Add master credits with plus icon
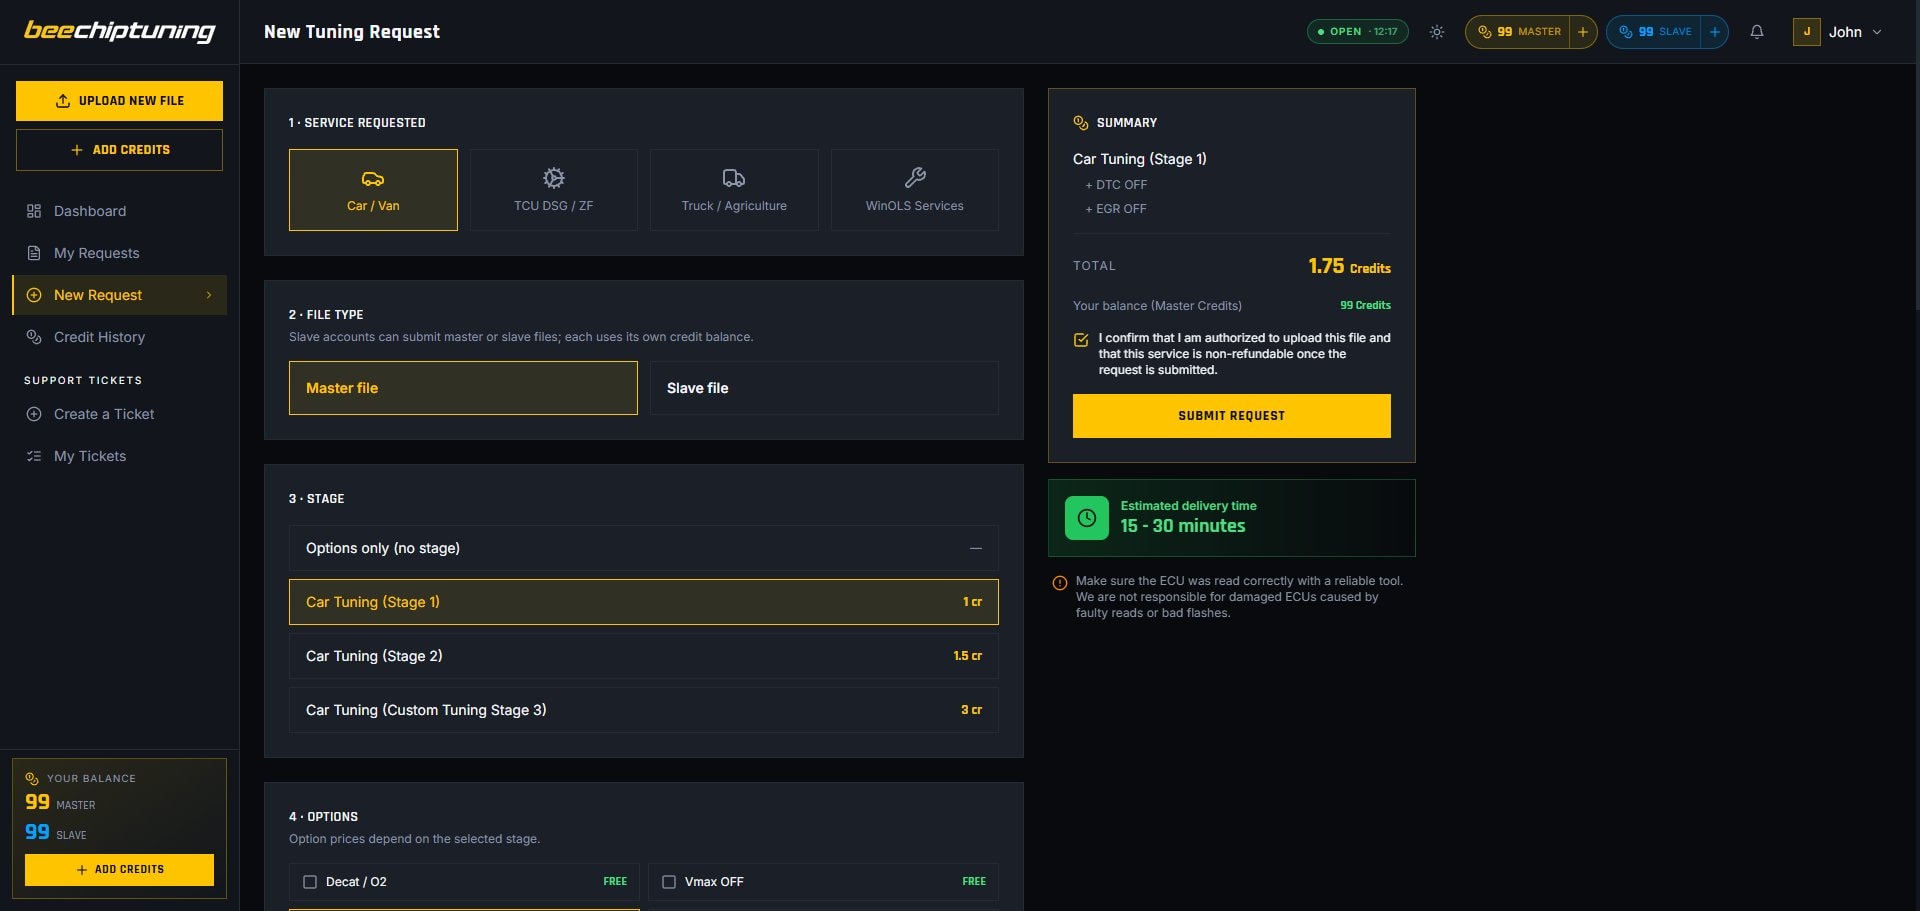Viewport: 1920px width, 911px height. click(1583, 32)
